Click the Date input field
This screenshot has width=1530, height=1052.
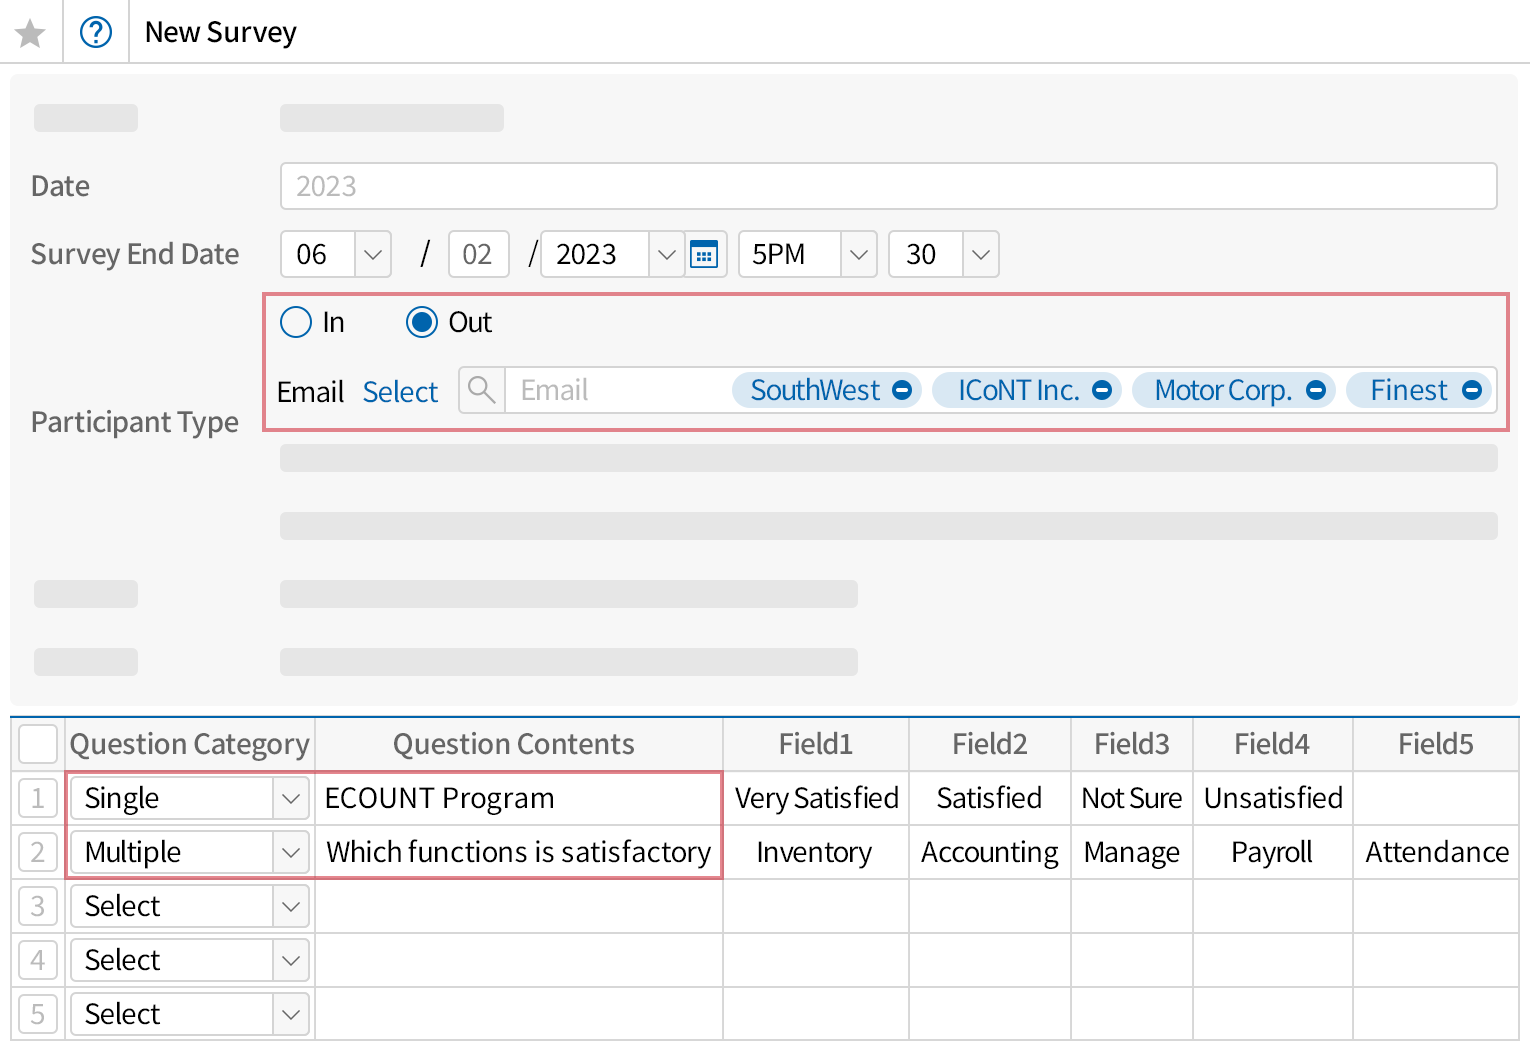pyautogui.click(x=888, y=187)
